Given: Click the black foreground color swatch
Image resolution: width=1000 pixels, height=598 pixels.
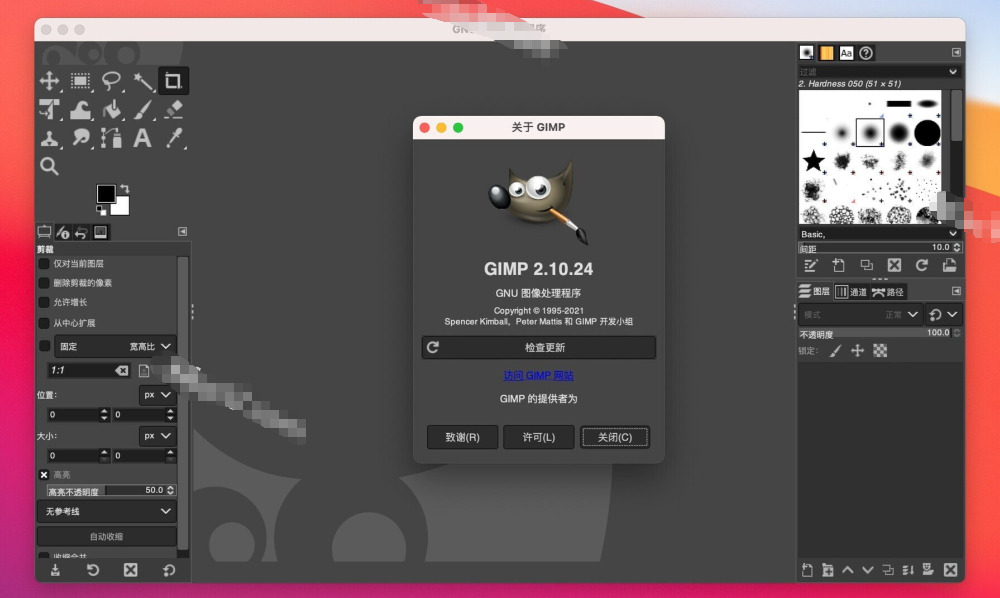Looking at the screenshot, I should click(105, 193).
